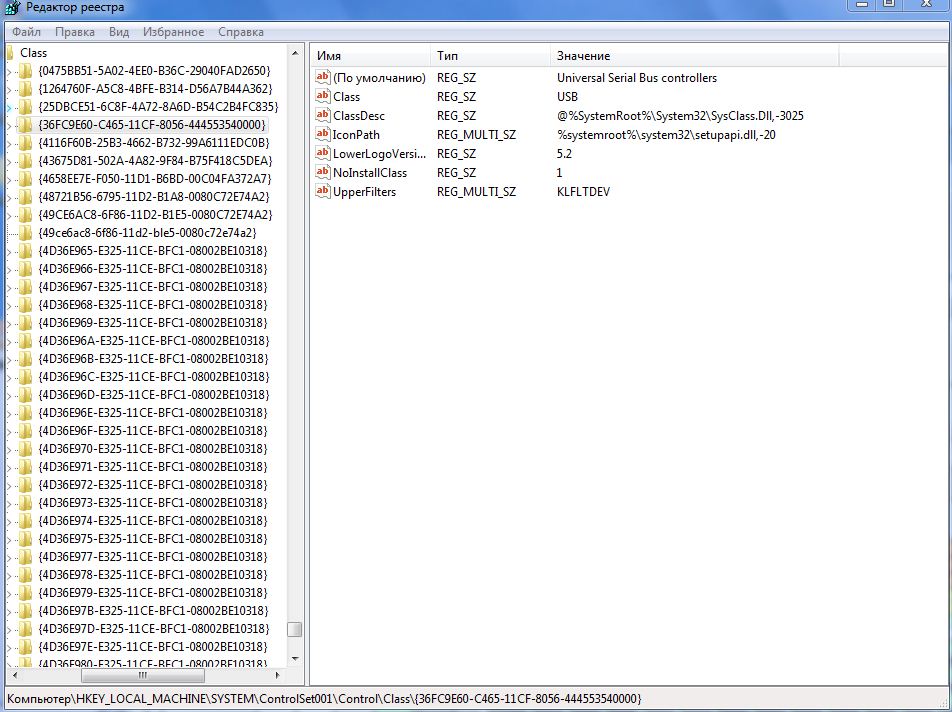The height and width of the screenshot is (712, 952).
Task: Open the Правка menu
Action: point(75,32)
